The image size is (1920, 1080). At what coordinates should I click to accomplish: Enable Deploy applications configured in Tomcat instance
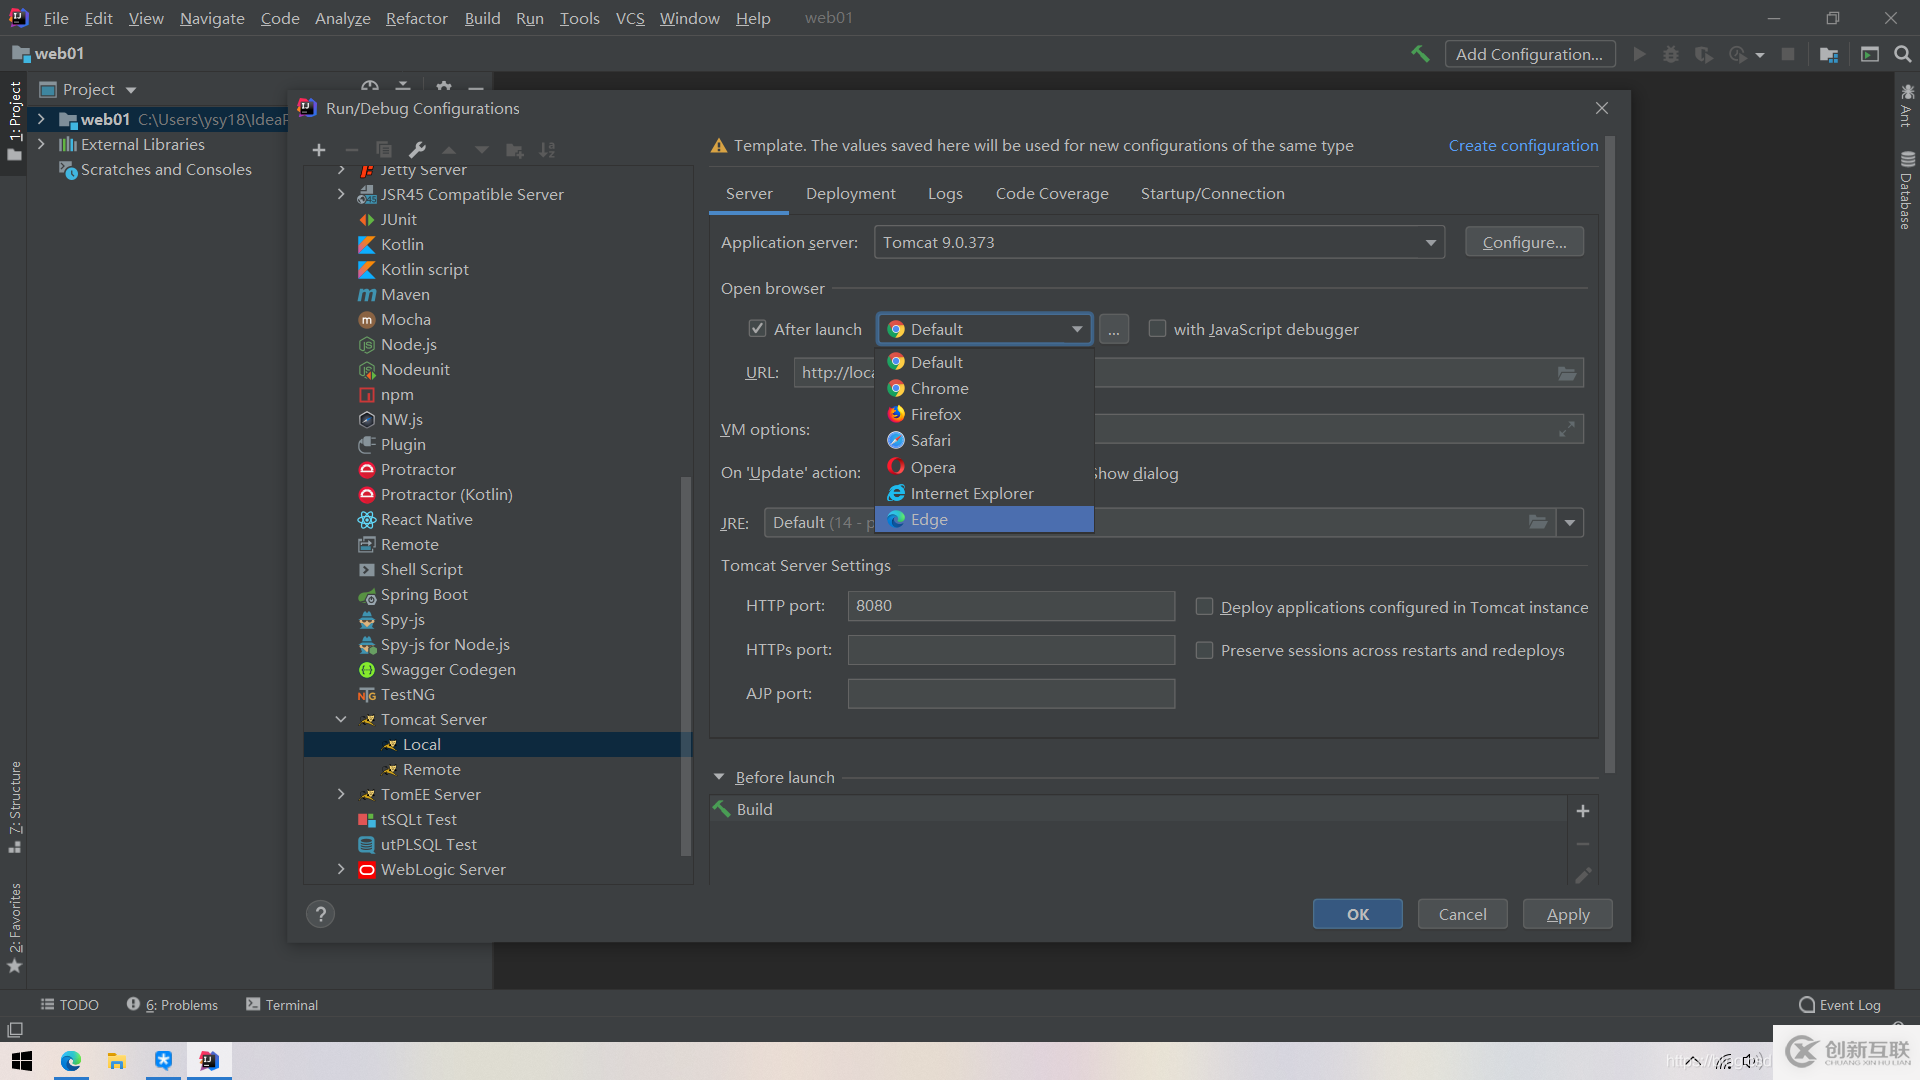tap(1203, 607)
